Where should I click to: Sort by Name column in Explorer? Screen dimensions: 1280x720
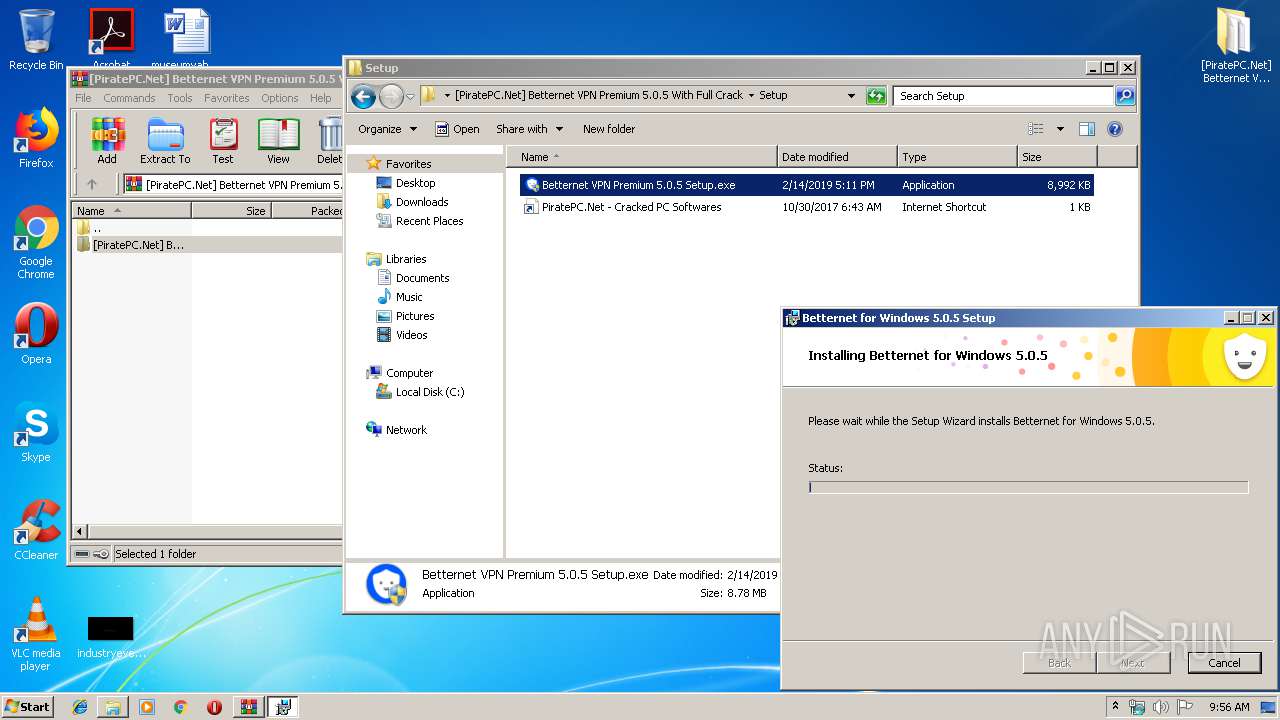pos(642,157)
